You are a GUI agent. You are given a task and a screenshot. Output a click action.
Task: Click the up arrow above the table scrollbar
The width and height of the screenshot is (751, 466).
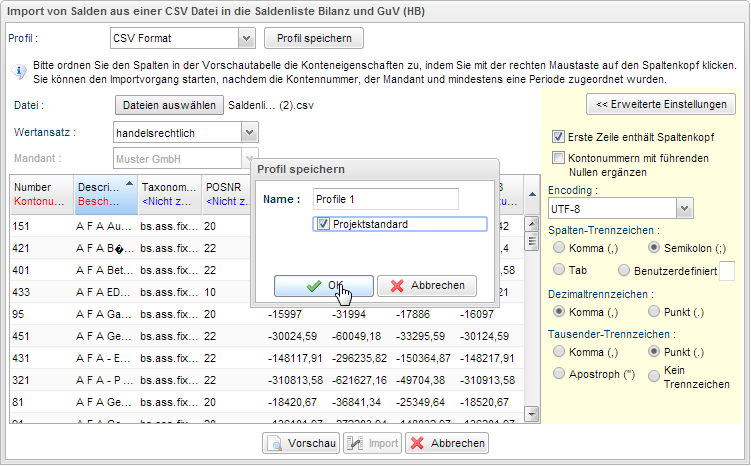[x=532, y=194]
